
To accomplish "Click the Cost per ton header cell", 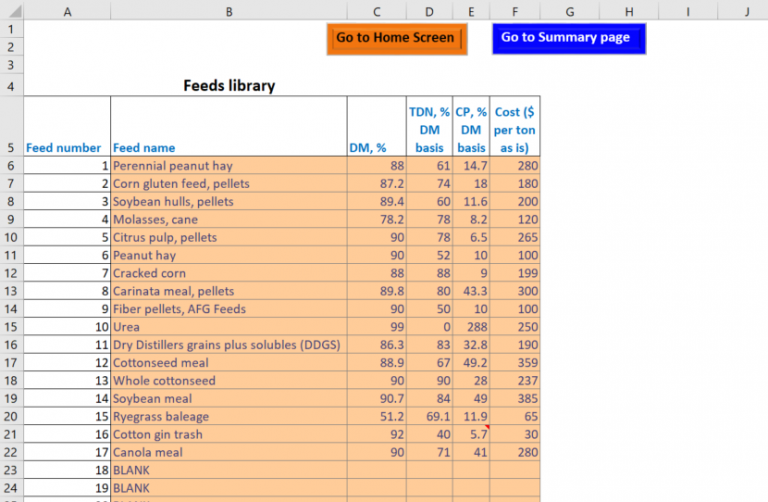I will pyautogui.click(x=514, y=129).
